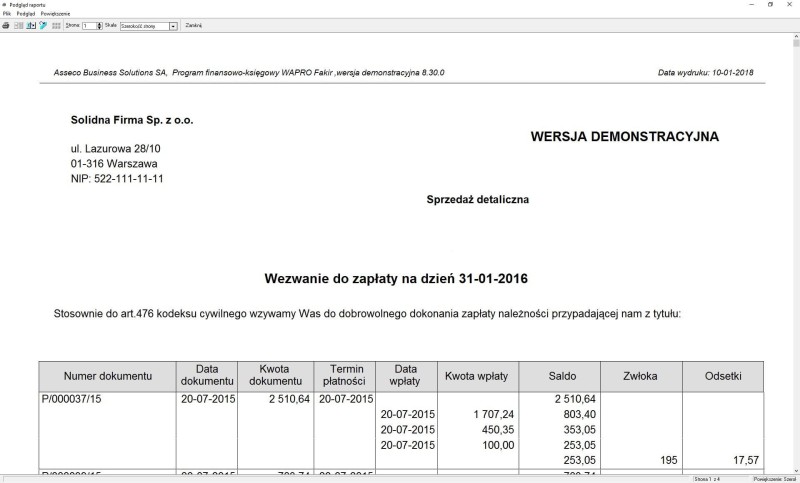800x483 pixels.
Task: Click the printer icon to print report
Action: pos(6,25)
